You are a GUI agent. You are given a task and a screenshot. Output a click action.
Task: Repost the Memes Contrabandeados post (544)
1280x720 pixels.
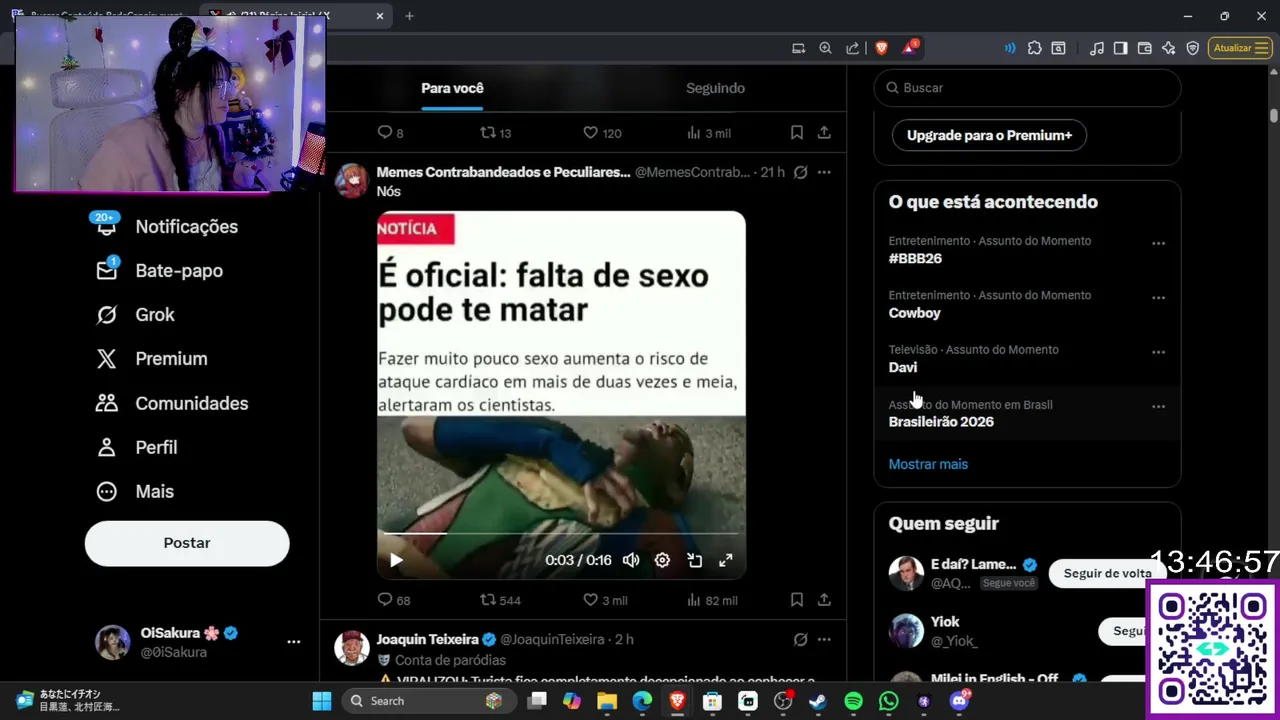tap(501, 600)
